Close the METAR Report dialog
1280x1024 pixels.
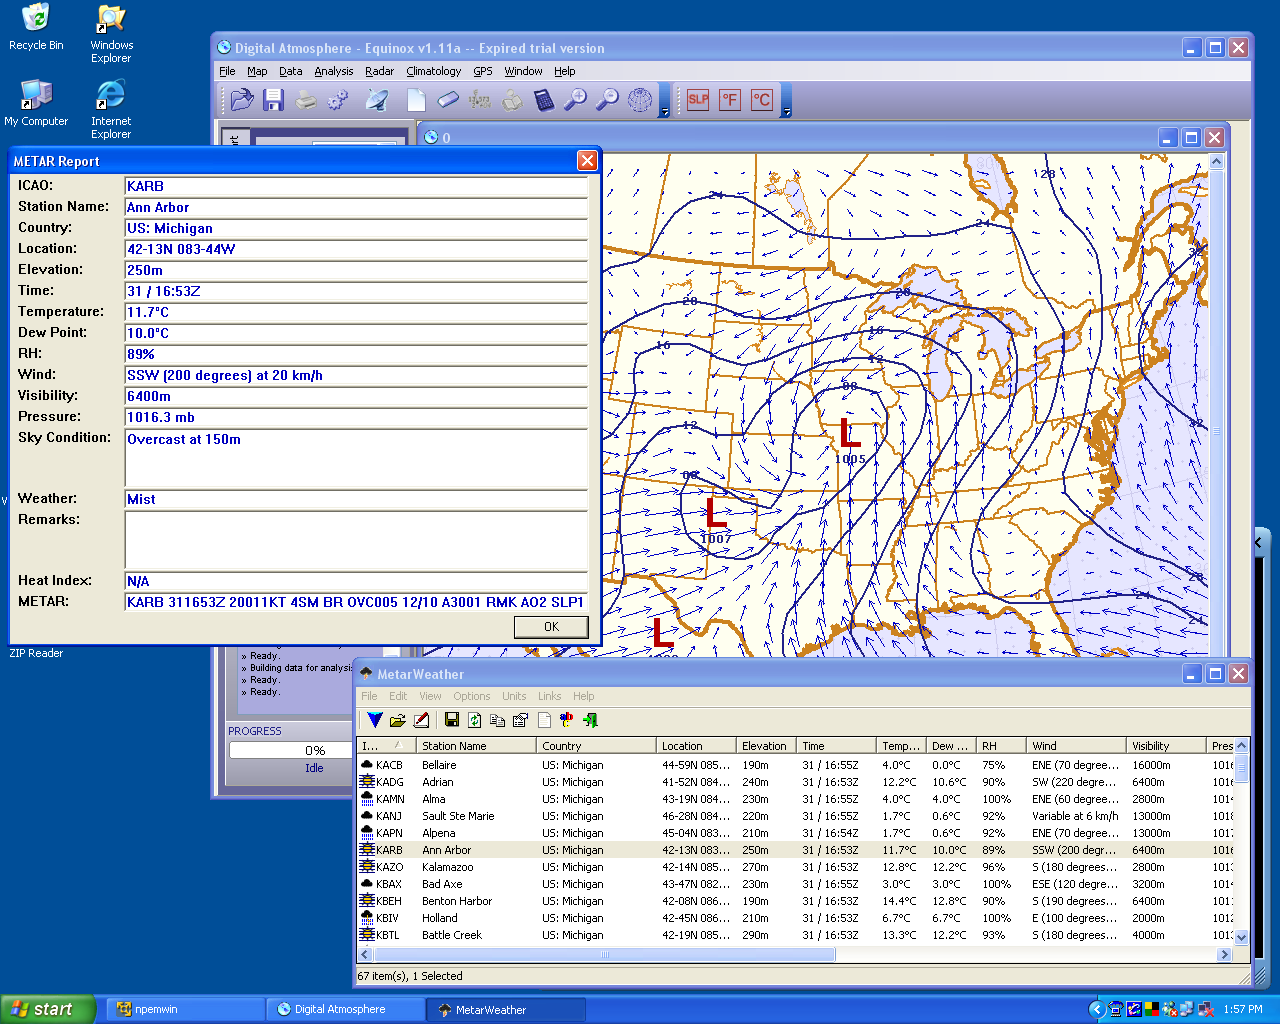pos(587,160)
